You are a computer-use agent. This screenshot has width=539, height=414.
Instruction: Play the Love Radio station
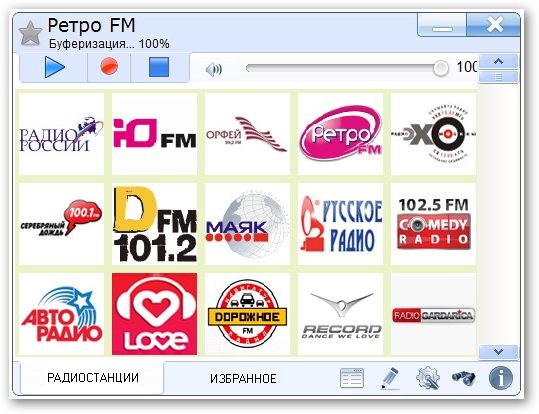point(154,314)
